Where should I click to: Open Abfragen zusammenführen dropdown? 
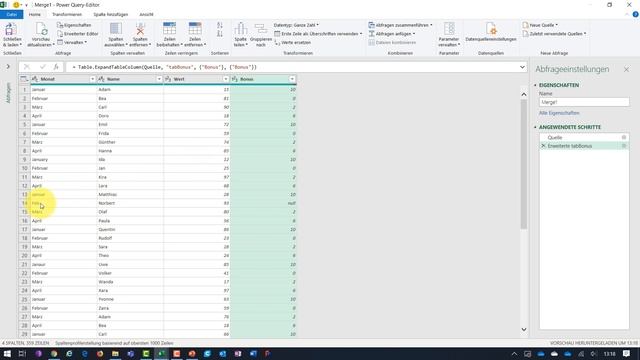tap(400, 25)
